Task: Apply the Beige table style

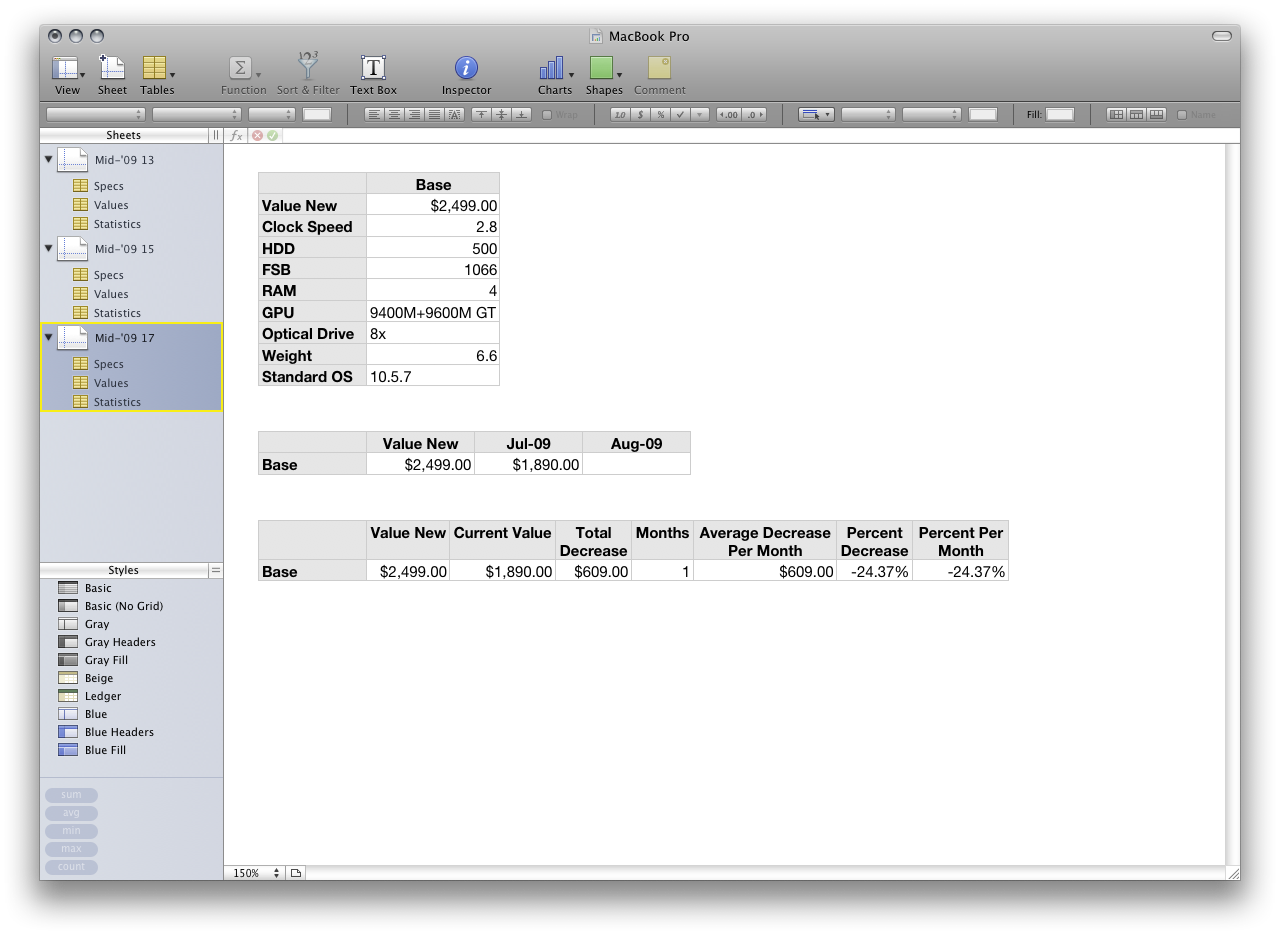Action: coord(99,678)
